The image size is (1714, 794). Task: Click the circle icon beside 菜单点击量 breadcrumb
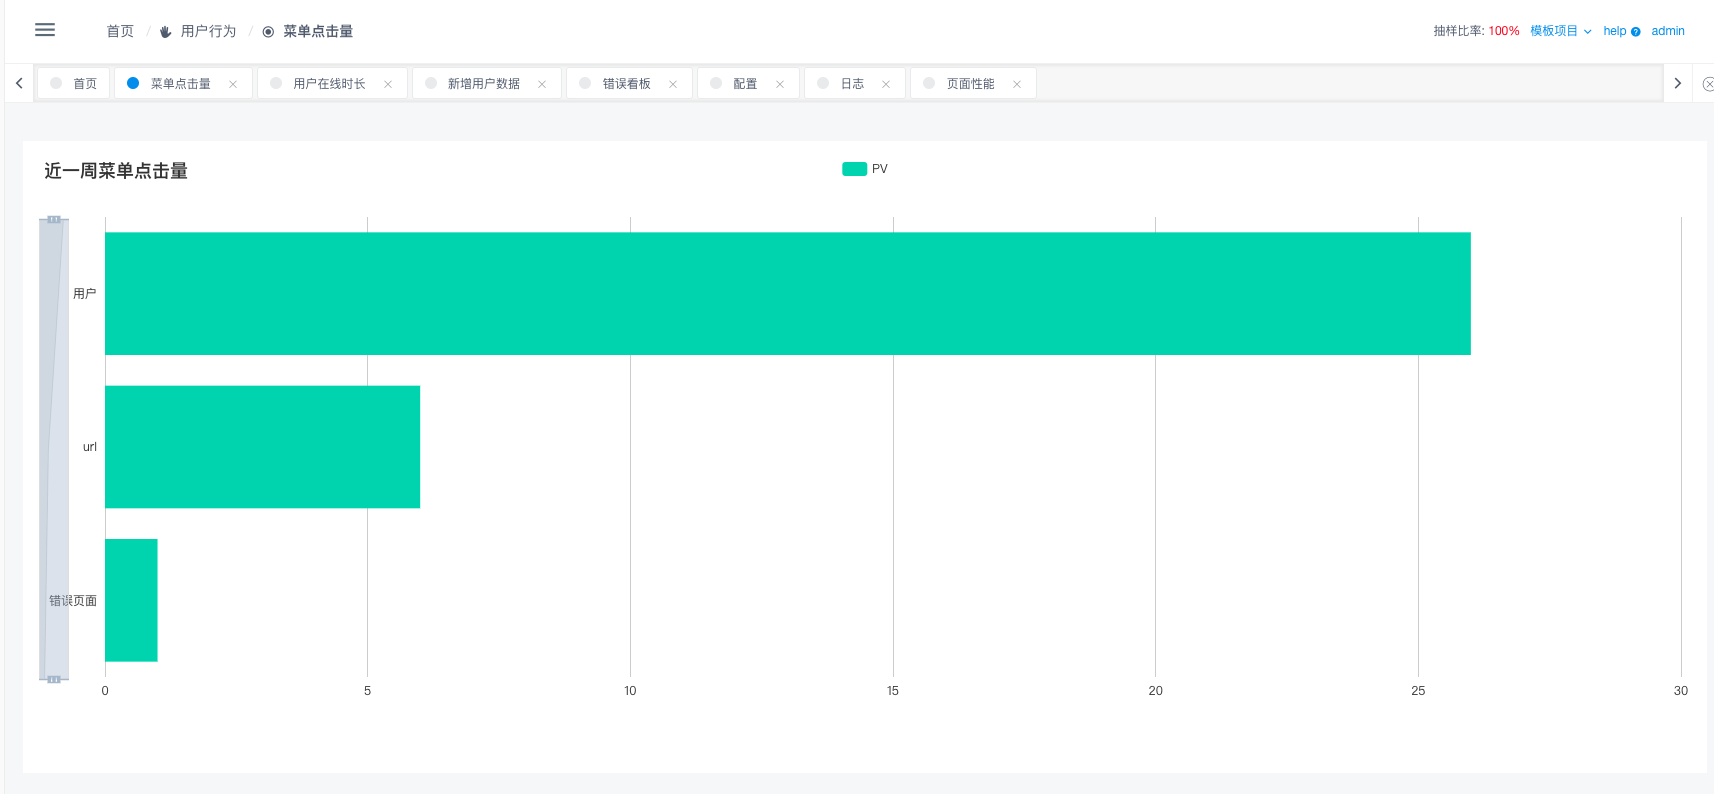click(x=268, y=32)
